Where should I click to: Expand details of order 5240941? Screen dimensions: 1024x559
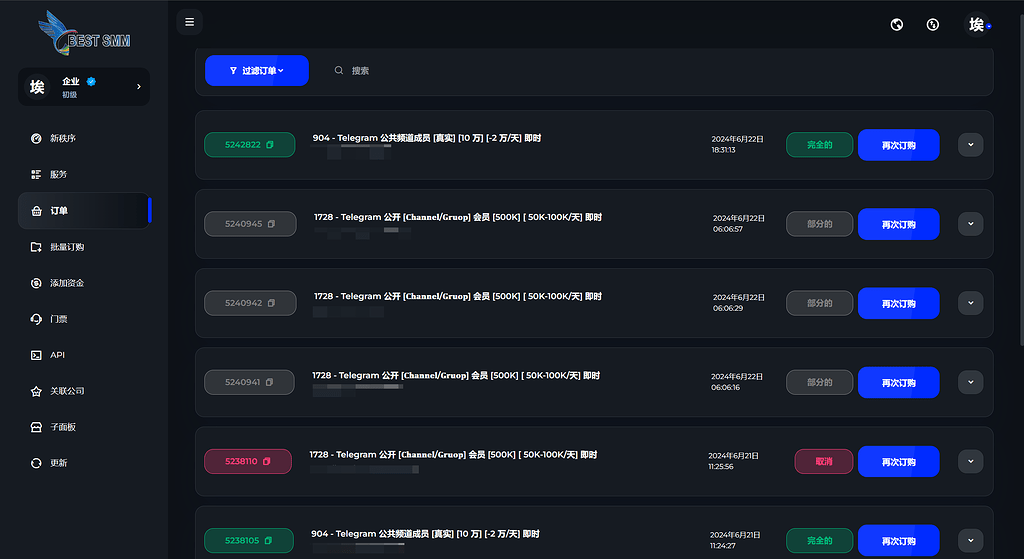pos(970,382)
